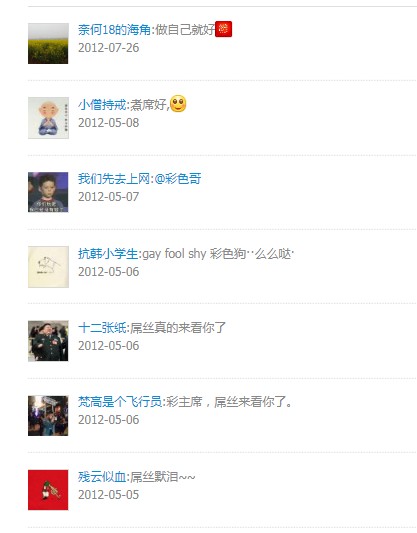Click the username link 抗韩小学生

pos(108,254)
